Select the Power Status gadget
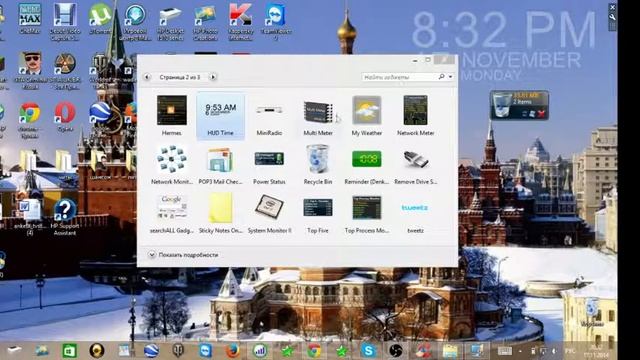The height and width of the screenshot is (360, 640). [x=269, y=165]
